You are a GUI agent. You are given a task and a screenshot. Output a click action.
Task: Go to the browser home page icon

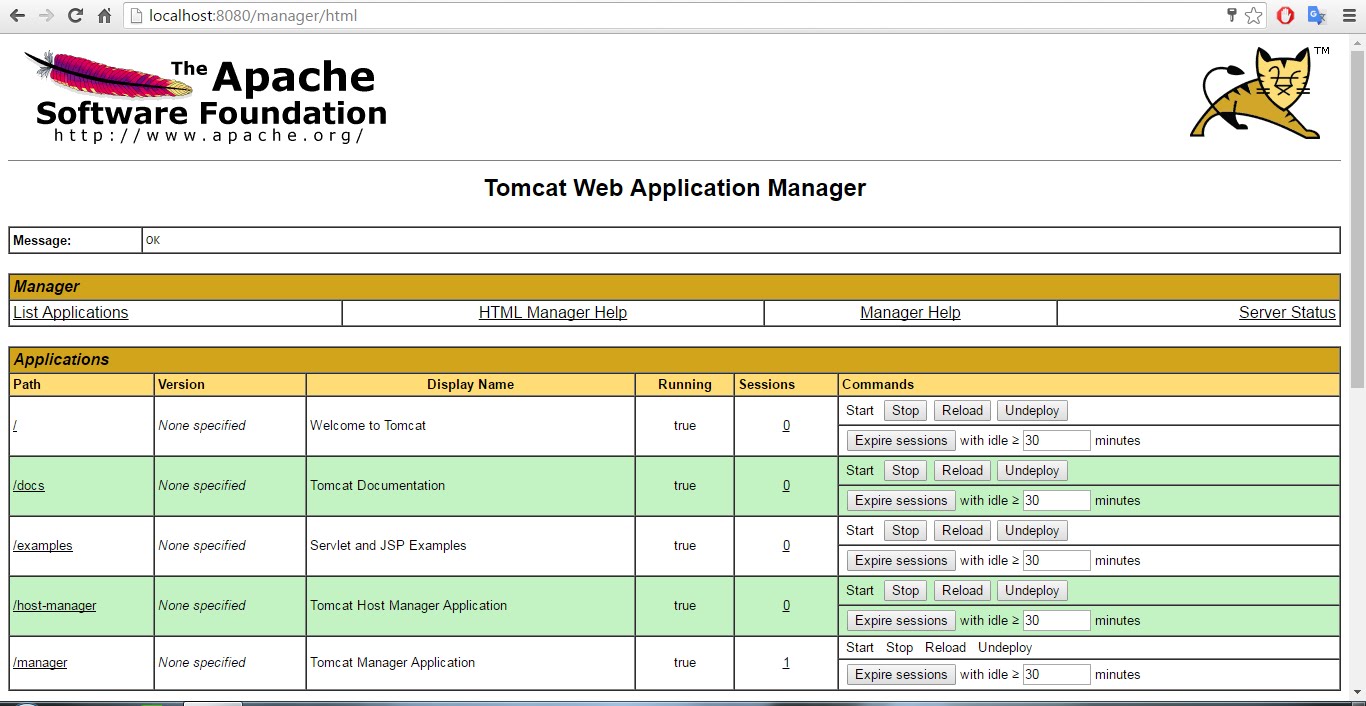[104, 16]
